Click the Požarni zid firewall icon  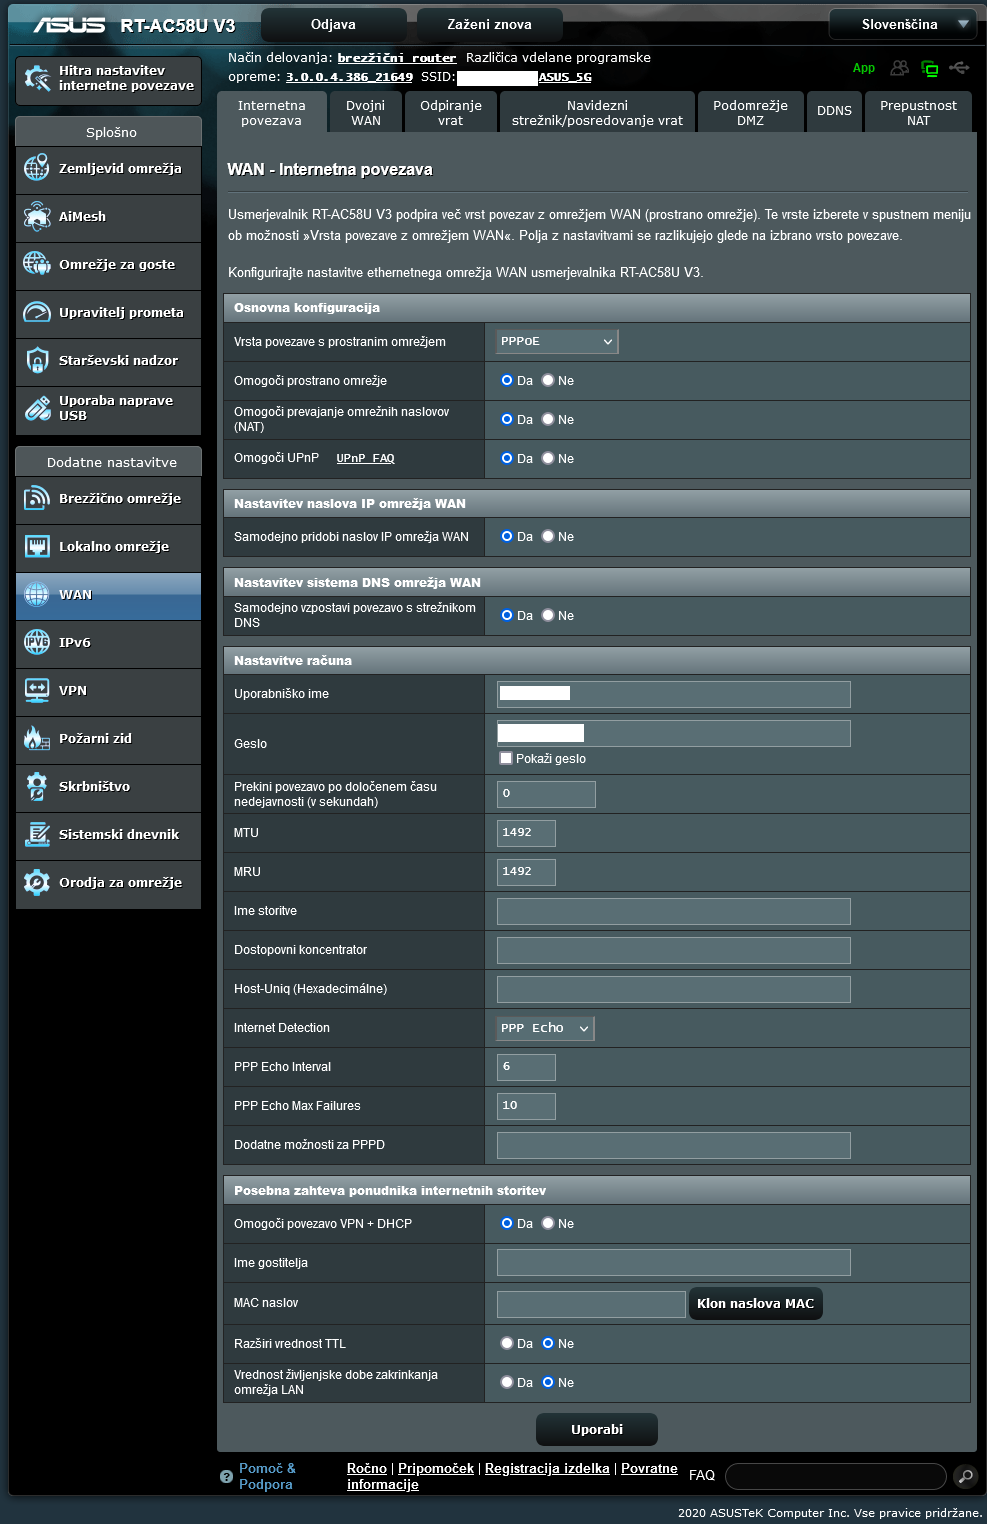(37, 738)
